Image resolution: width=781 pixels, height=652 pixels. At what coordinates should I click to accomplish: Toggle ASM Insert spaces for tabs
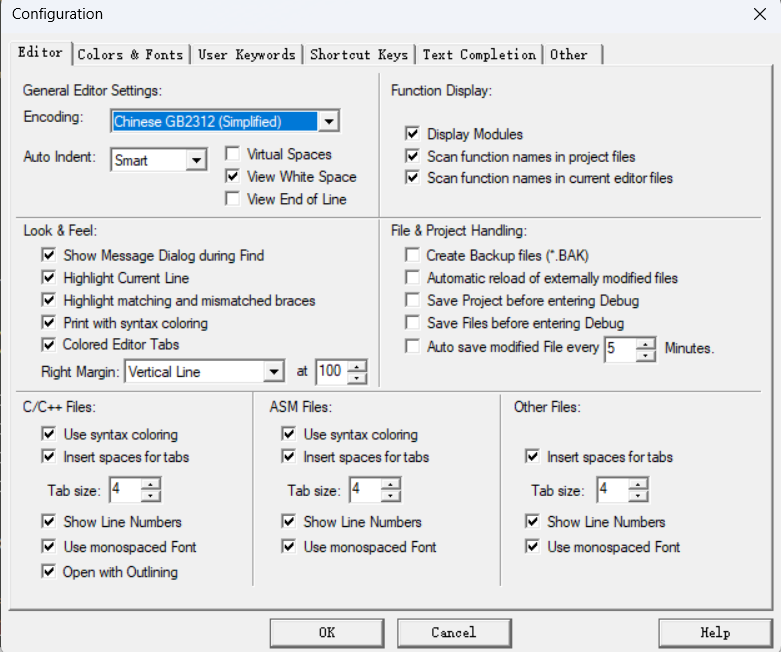tap(289, 456)
